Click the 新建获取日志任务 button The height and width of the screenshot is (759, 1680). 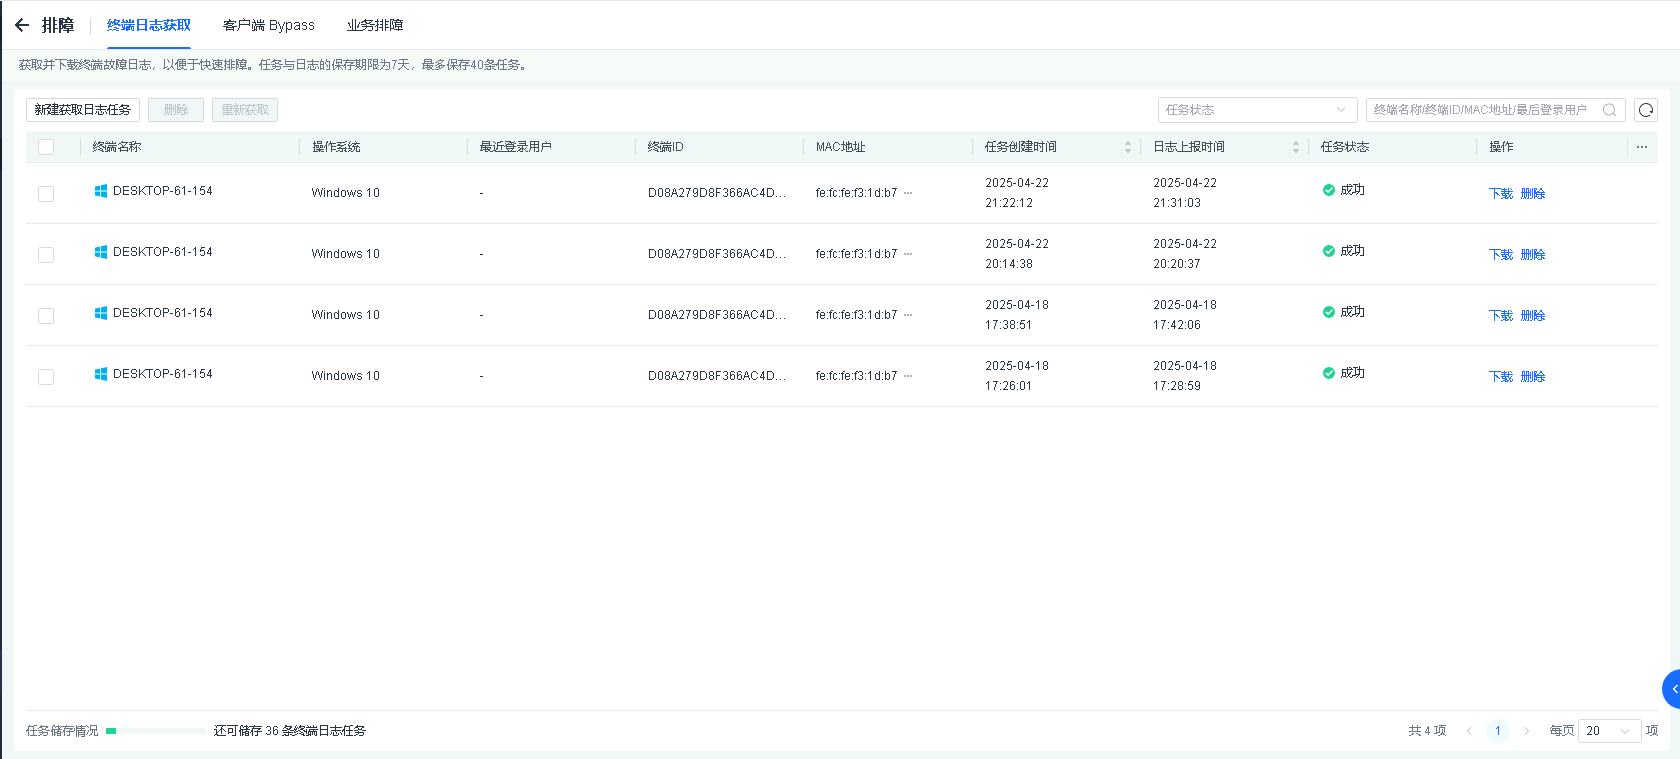83,110
